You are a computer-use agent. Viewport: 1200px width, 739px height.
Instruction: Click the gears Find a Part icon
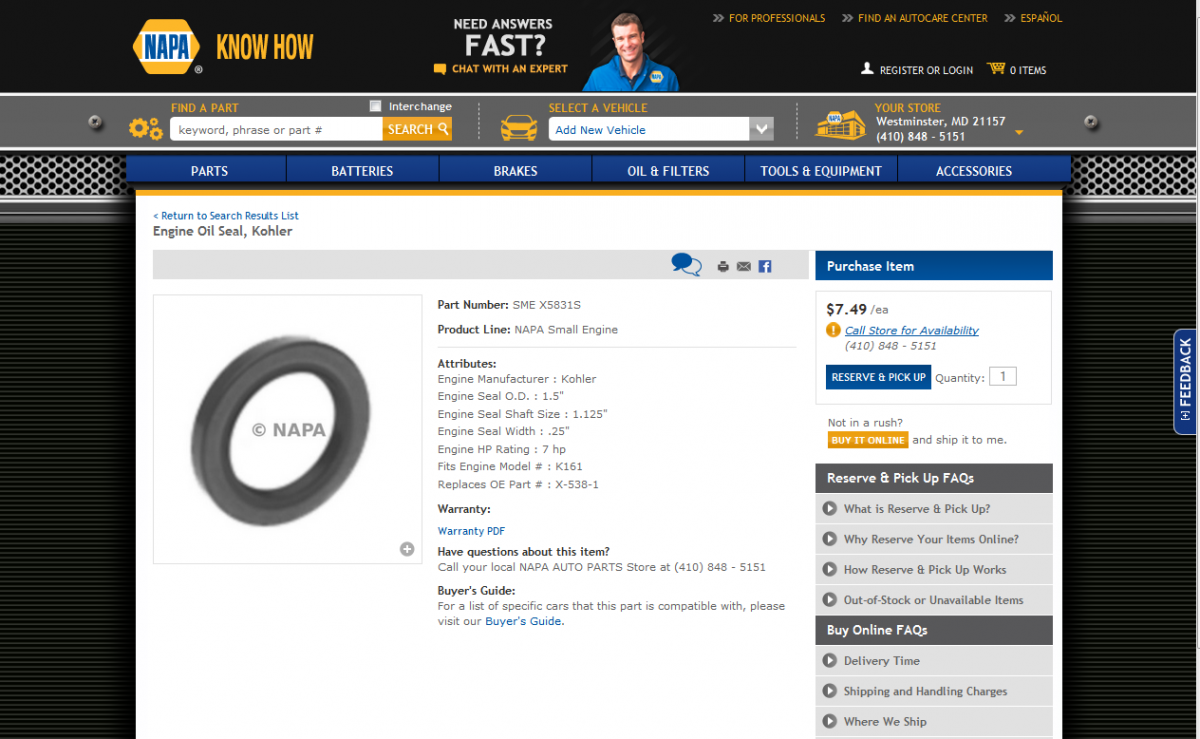146,128
